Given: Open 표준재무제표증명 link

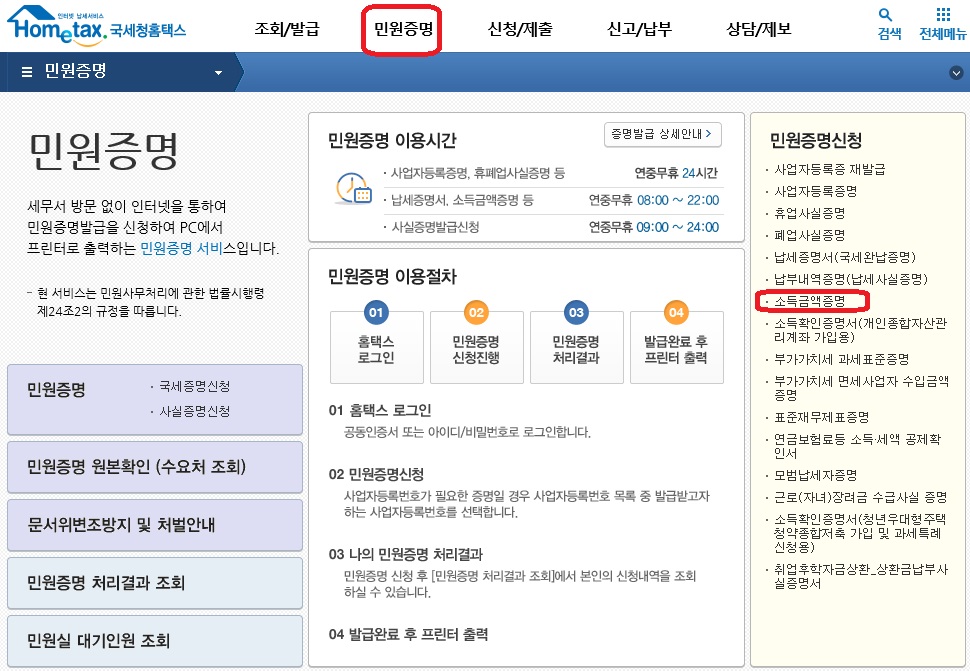Looking at the screenshot, I should [x=822, y=417].
